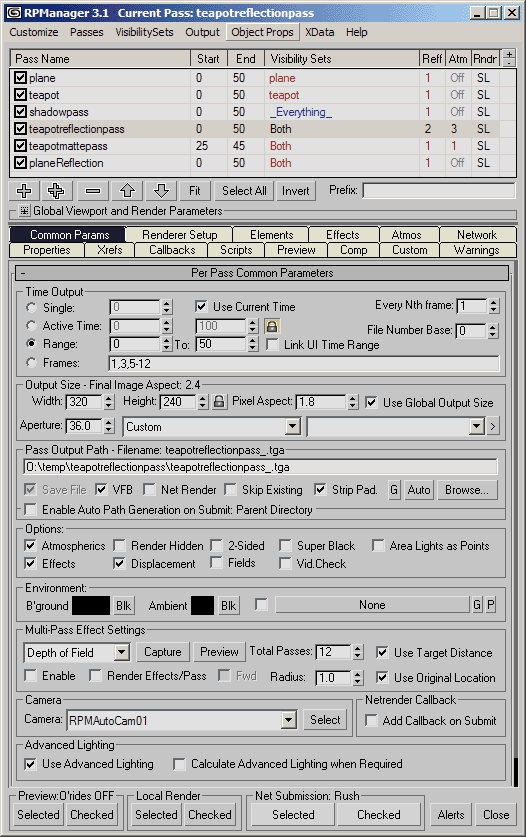Viewport: 526px width, 837px height.
Task: Open the Custom output size preset dropdown
Action: pos(293,427)
